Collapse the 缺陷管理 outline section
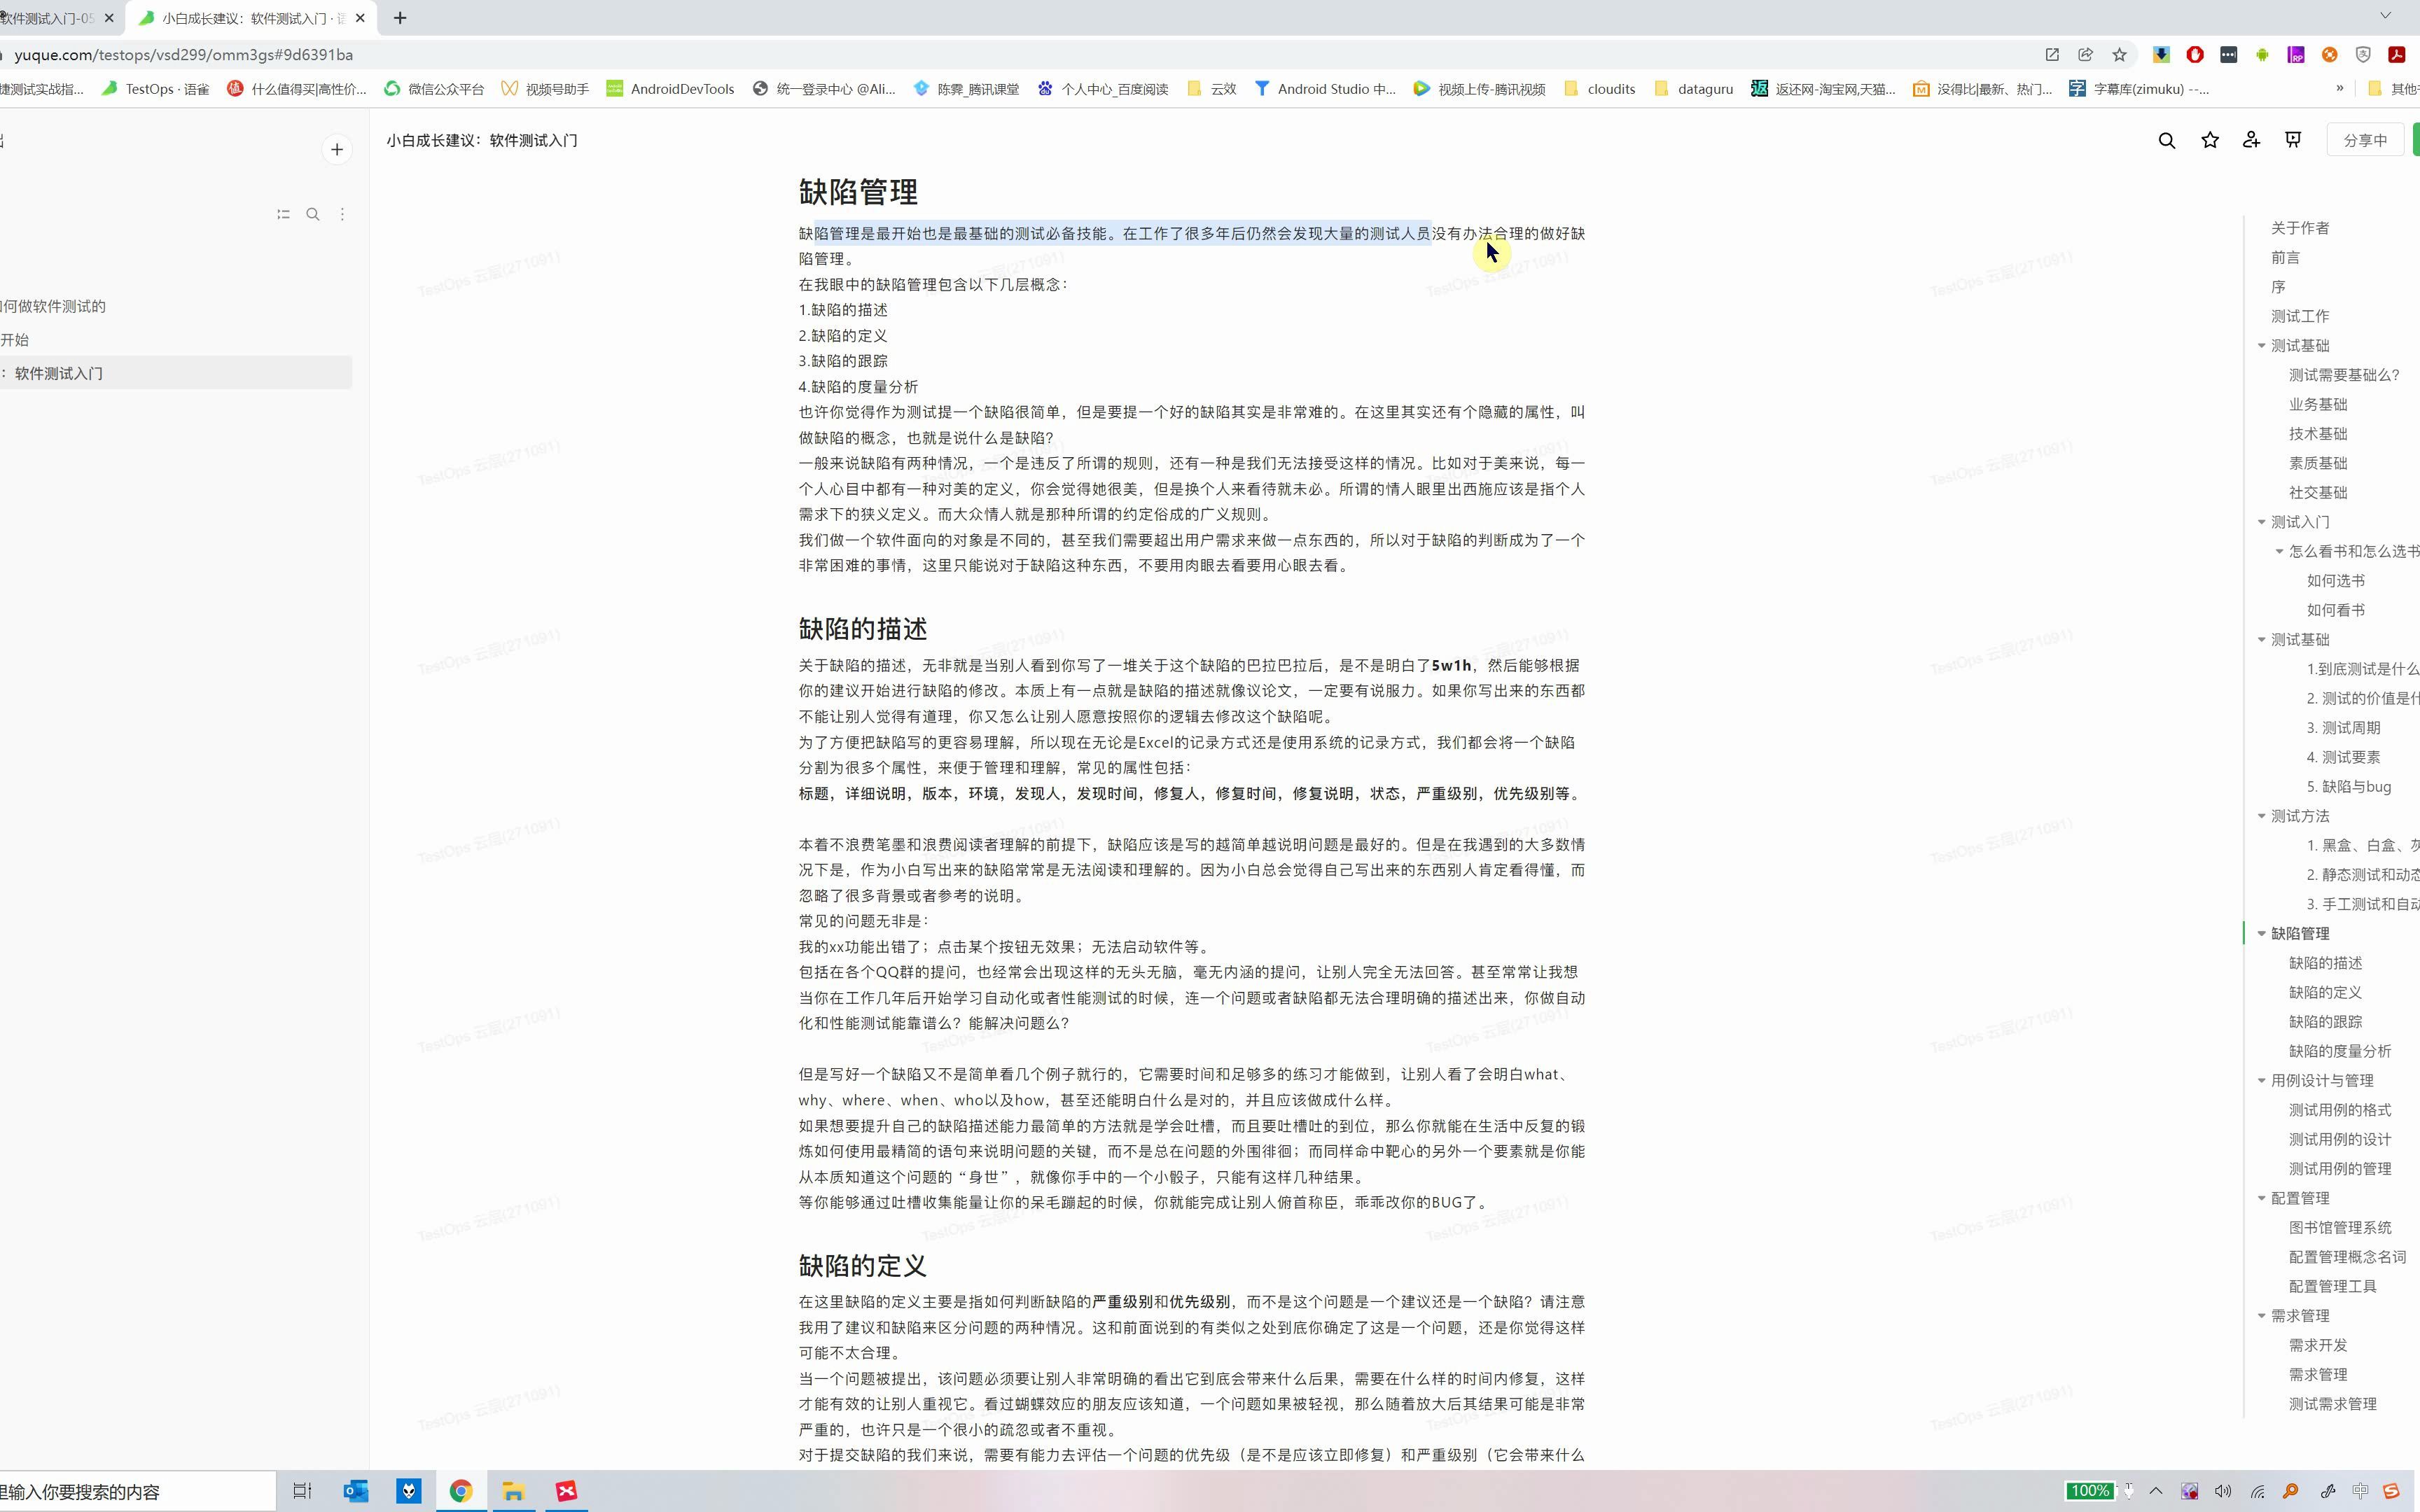 [2262, 933]
